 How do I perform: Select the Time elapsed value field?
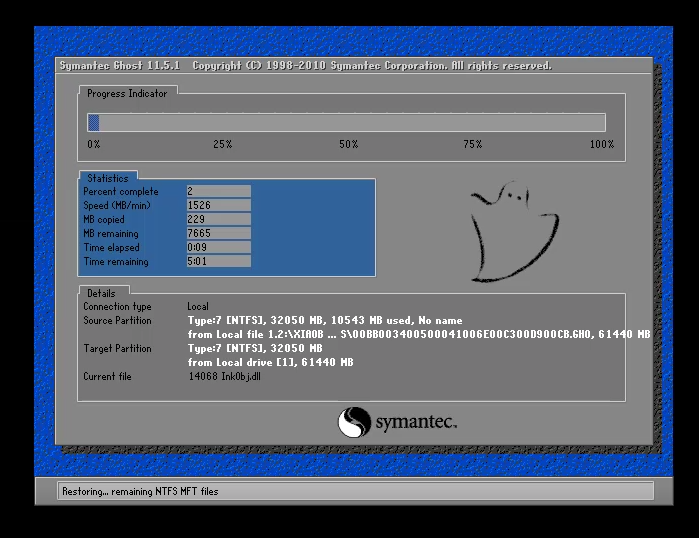pyautogui.click(x=218, y=247)
